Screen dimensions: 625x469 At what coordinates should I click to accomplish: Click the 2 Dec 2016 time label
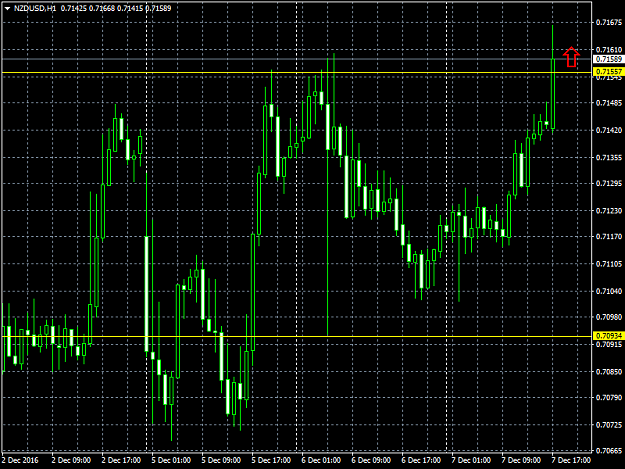coord(20,460)
